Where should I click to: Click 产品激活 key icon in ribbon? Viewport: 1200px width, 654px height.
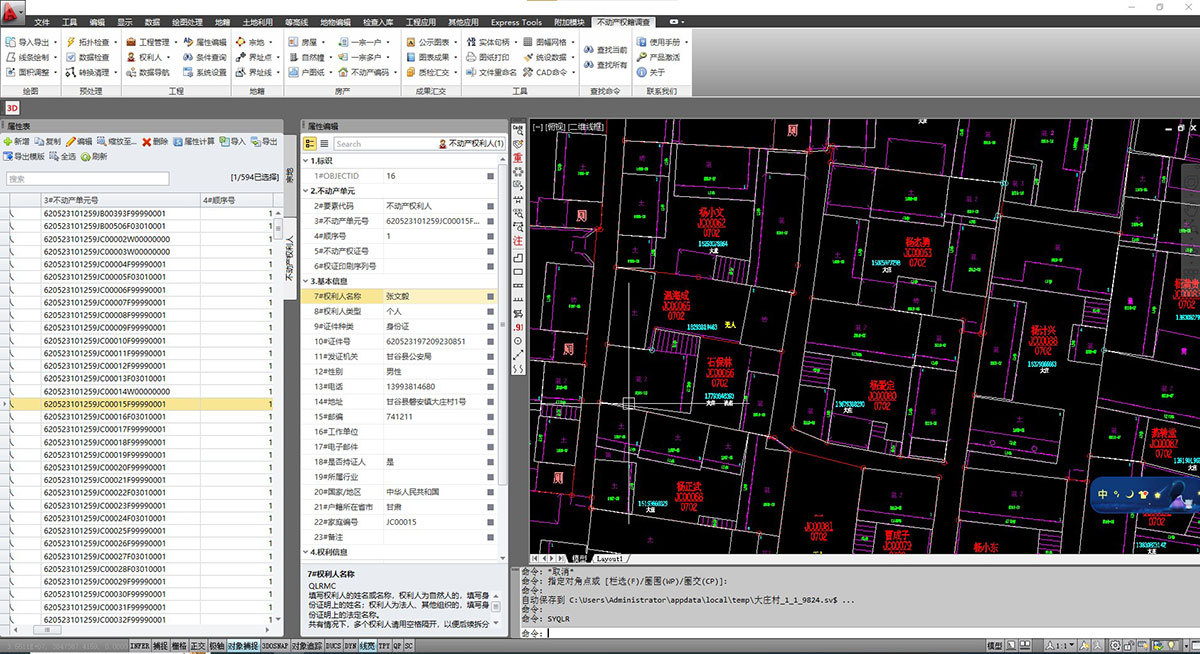tap(642, 57)
